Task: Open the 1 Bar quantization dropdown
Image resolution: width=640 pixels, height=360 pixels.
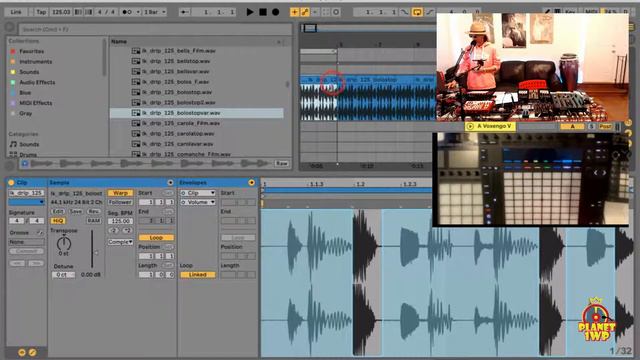Action: tap(154, 12)
